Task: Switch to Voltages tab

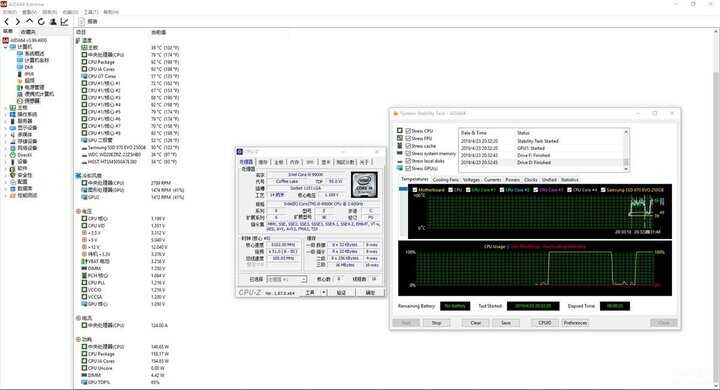Action: (x=471, y=180)
